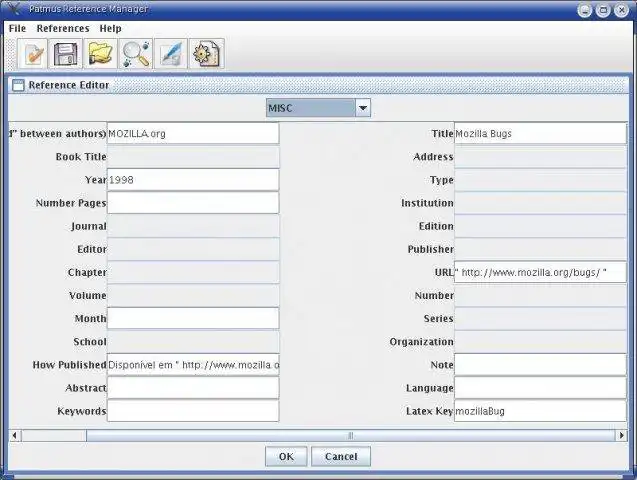Click the How Published input field
The width and height of the screenshot is (637, 480).
click(193, 365)
